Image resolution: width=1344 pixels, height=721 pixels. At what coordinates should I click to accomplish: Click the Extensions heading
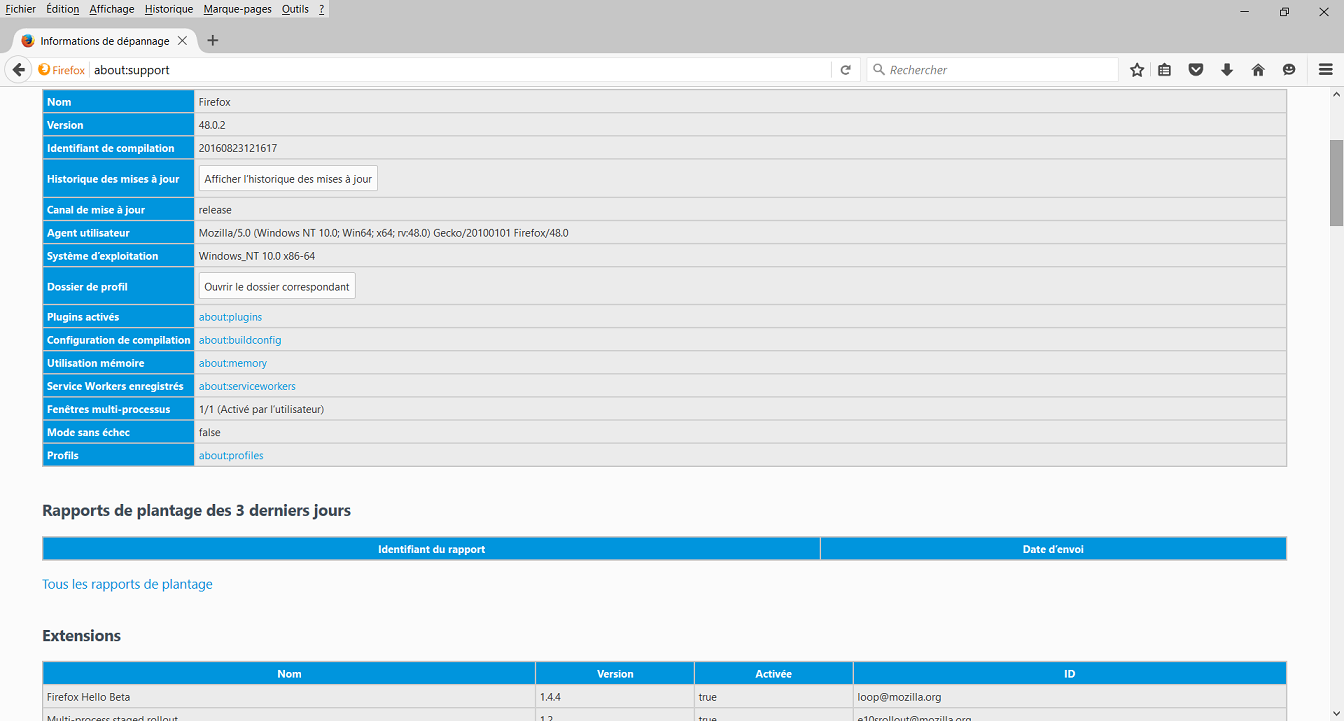pos(81,636)
